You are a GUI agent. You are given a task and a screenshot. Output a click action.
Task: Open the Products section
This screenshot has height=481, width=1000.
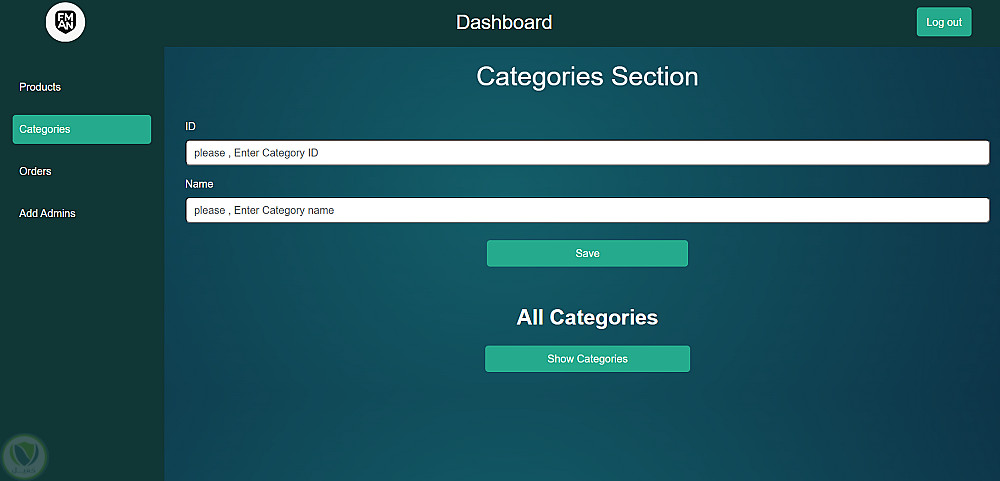click(40, 87)
